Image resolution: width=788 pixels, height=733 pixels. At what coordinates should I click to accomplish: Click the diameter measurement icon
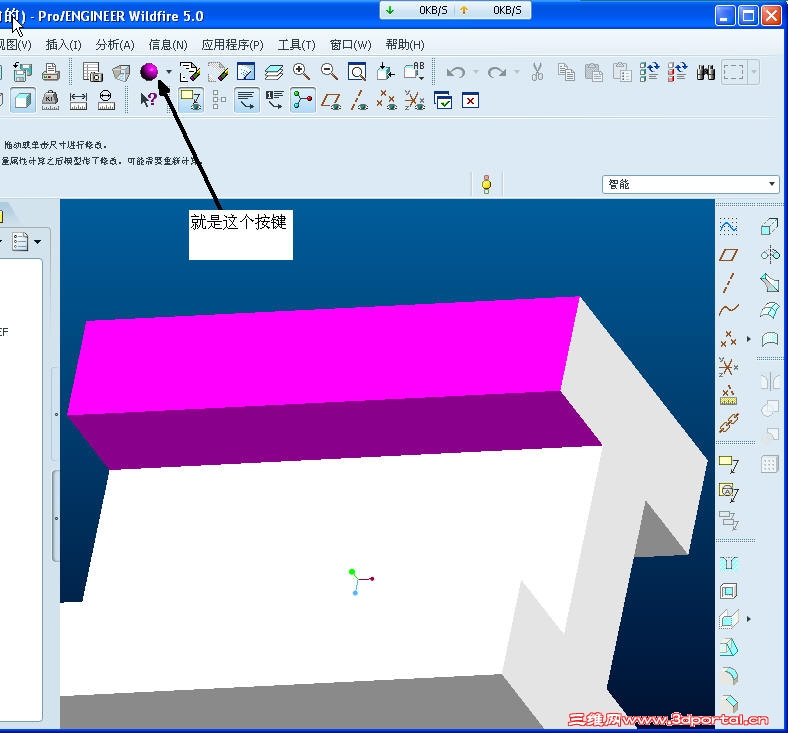pyautogui.click(x=106, y=100)
